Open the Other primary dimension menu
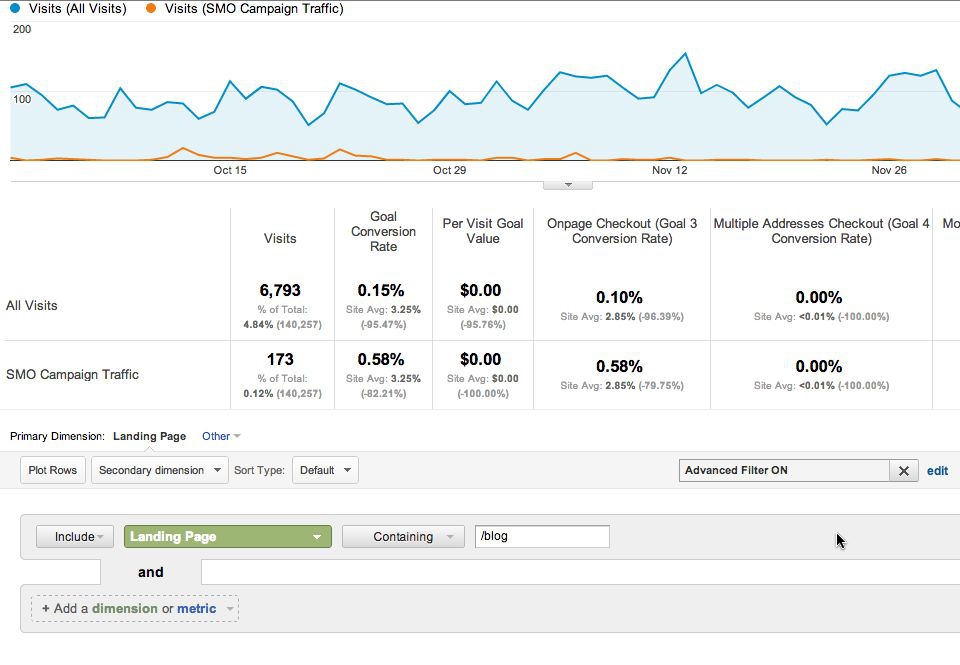This screenshot has height=665, width=960. (221, 436)
